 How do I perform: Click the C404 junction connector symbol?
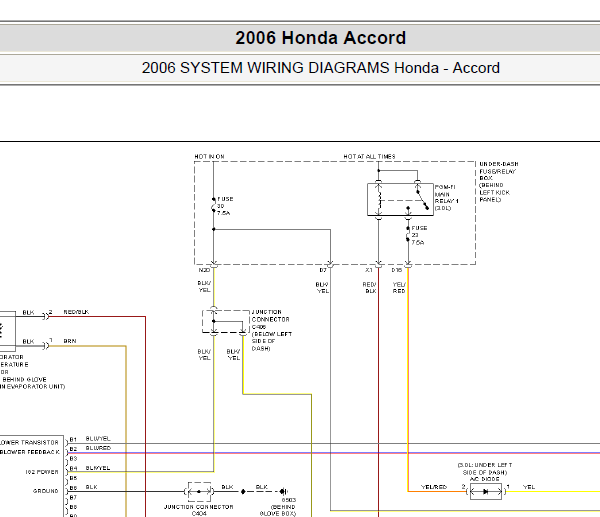tap(199, 492)
